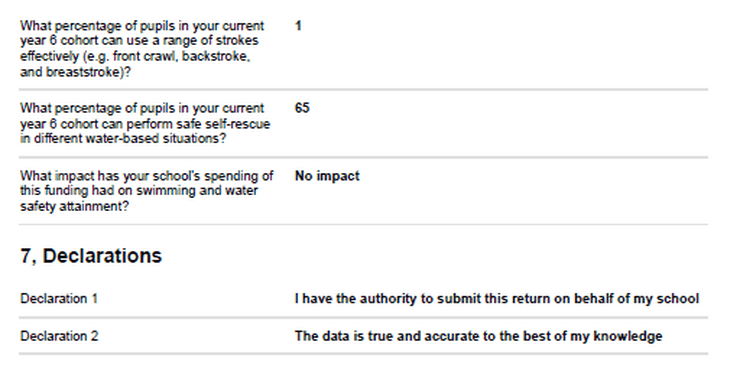Viewport: 740px width, 384px height.
Task: Click the true and accurate data statement
Action: point(479,336)
